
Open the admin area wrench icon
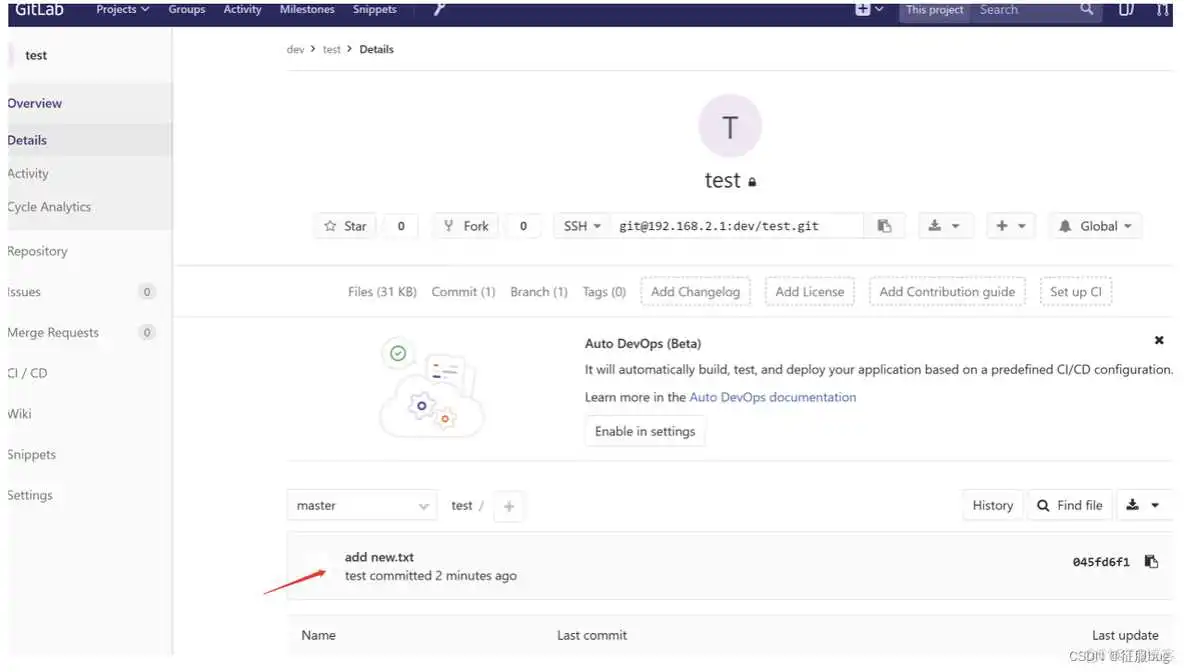click(x=439, y=10)
